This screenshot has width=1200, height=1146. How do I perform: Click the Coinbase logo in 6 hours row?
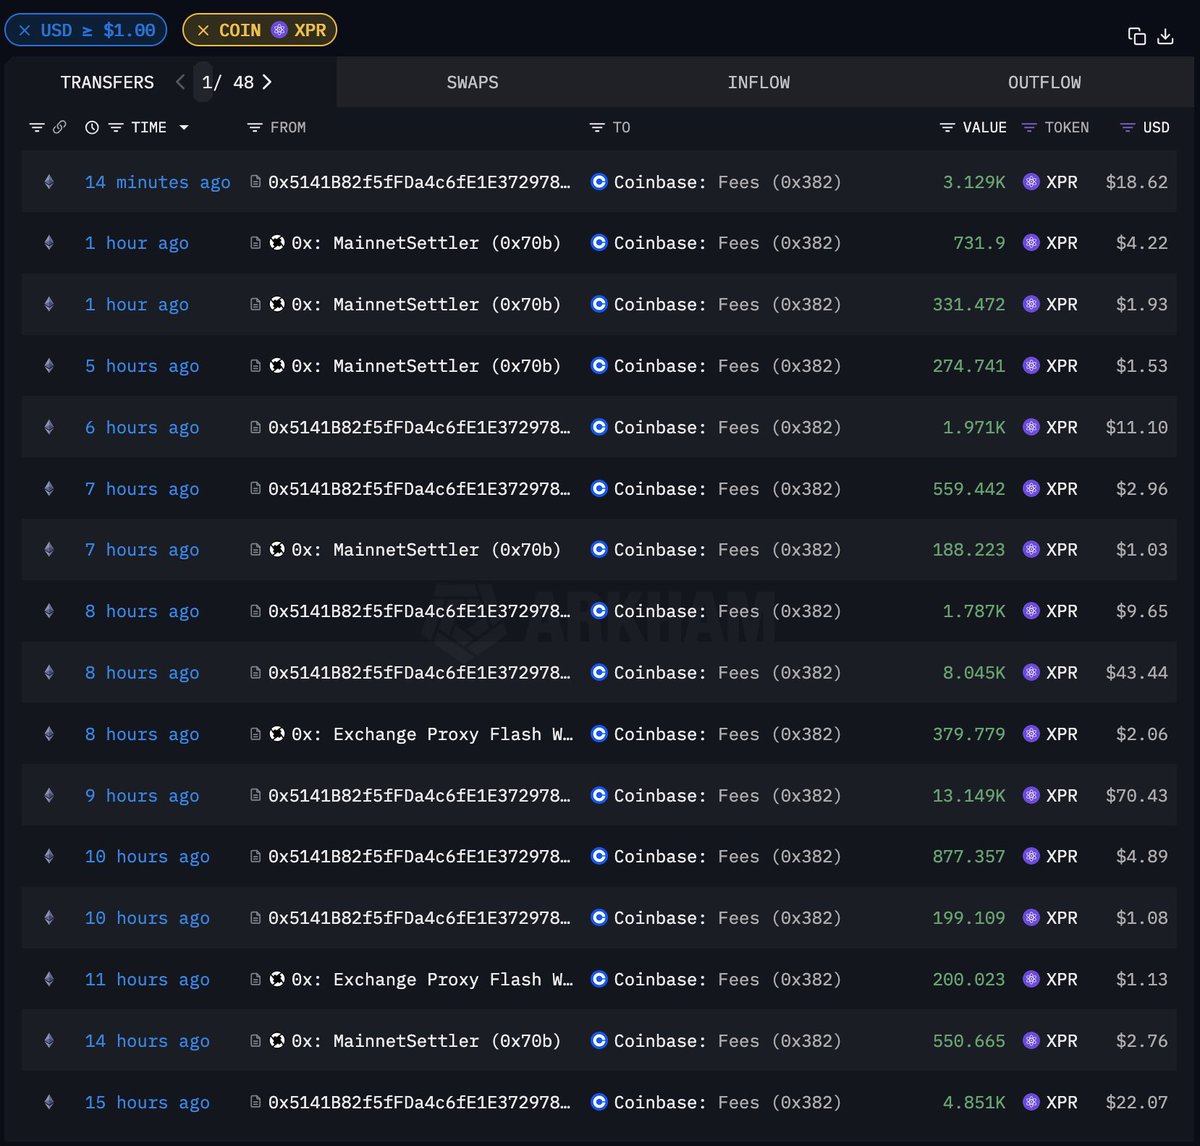pos(599,427)
